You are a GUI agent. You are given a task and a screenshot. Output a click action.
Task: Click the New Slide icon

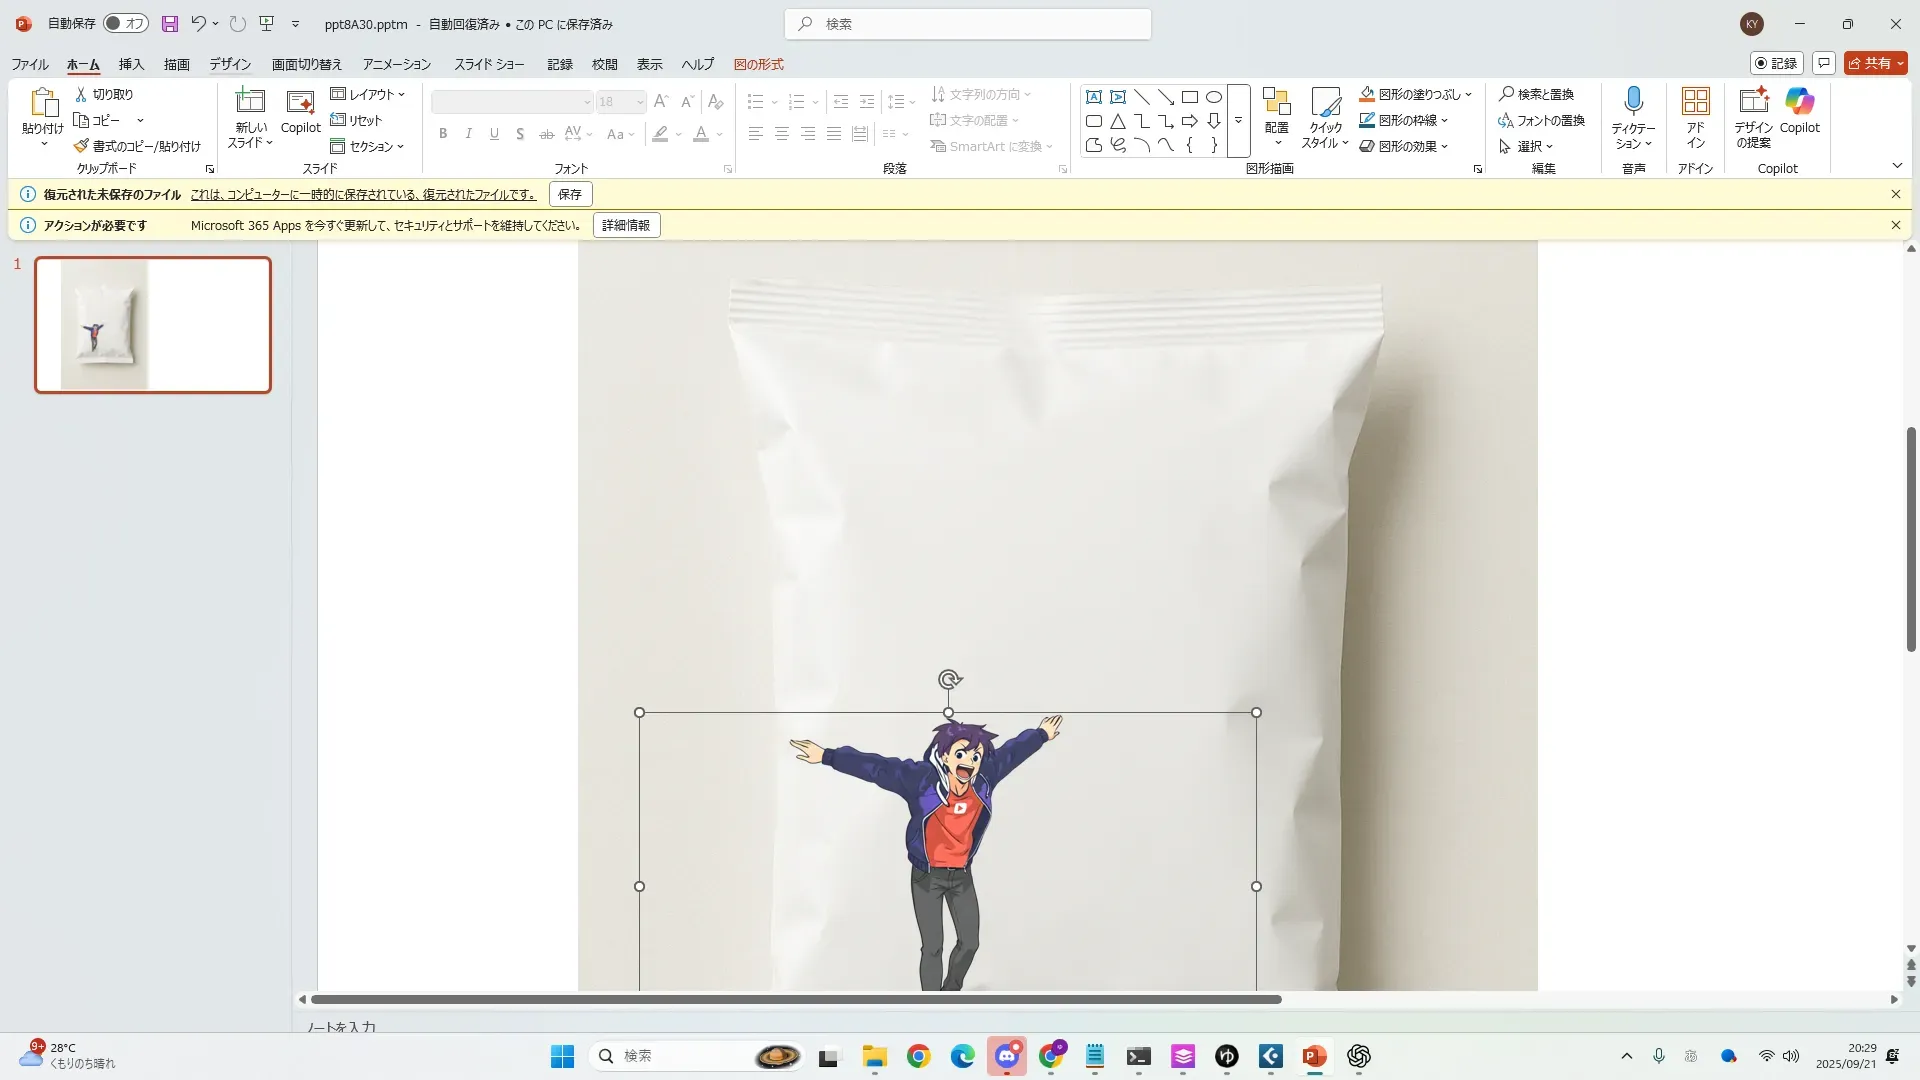pos(250,101)
